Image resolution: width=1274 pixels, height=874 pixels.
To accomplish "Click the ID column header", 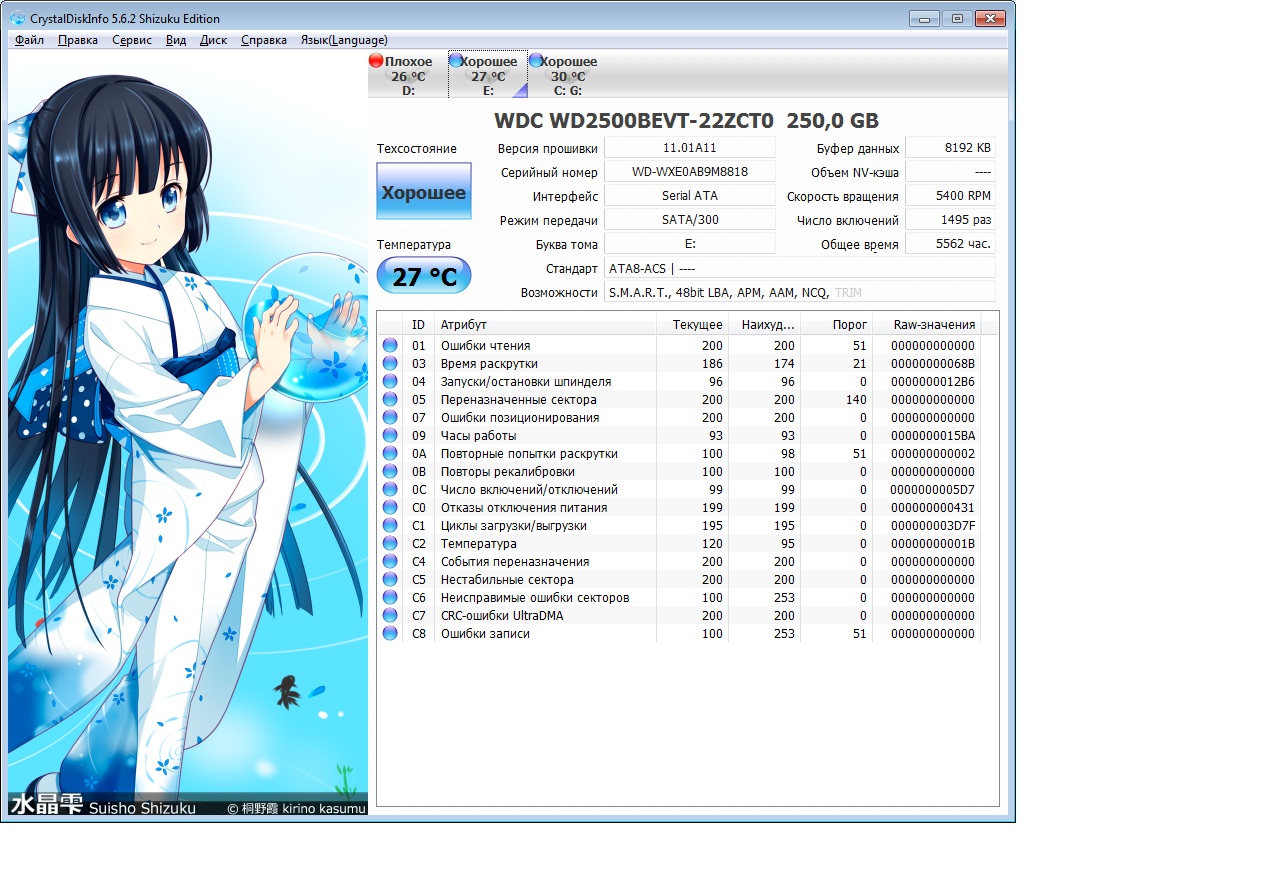I will (419, 324).
